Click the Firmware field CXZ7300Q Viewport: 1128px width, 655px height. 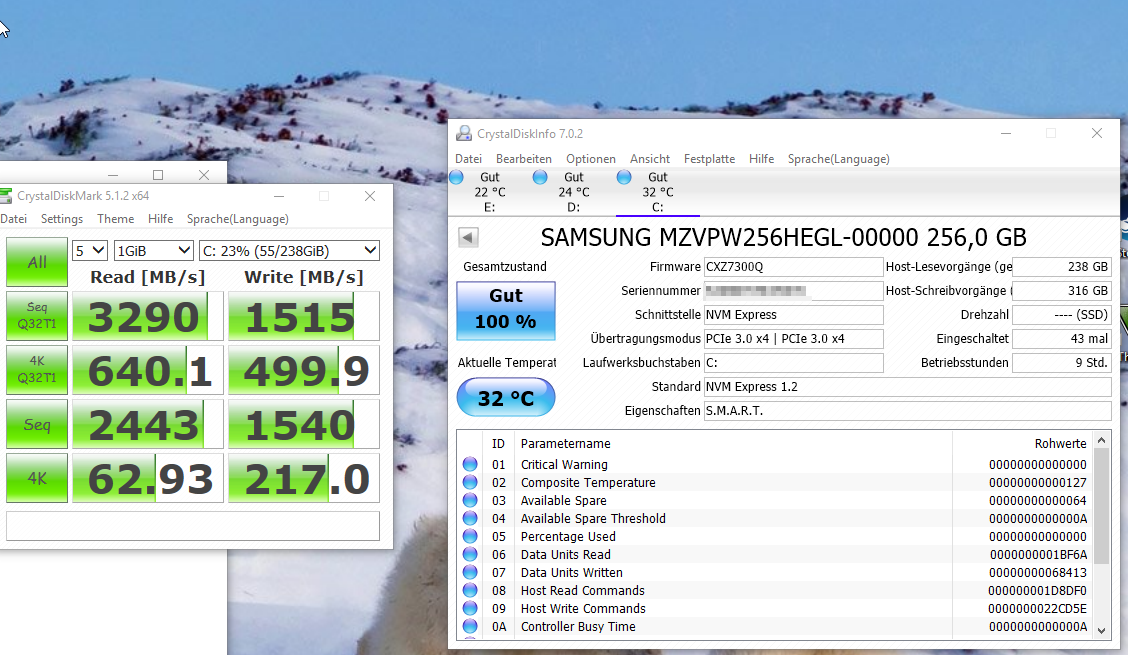[x=793, y=267]
